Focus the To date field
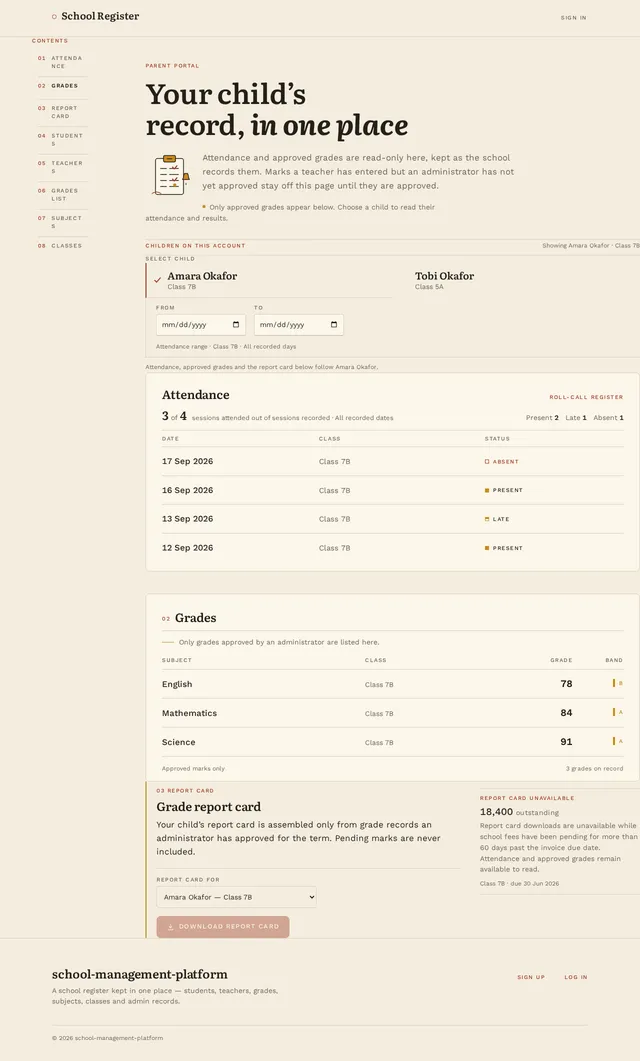Image resolution: width=640 pixels, height=1061 pixels. point(298,325)
